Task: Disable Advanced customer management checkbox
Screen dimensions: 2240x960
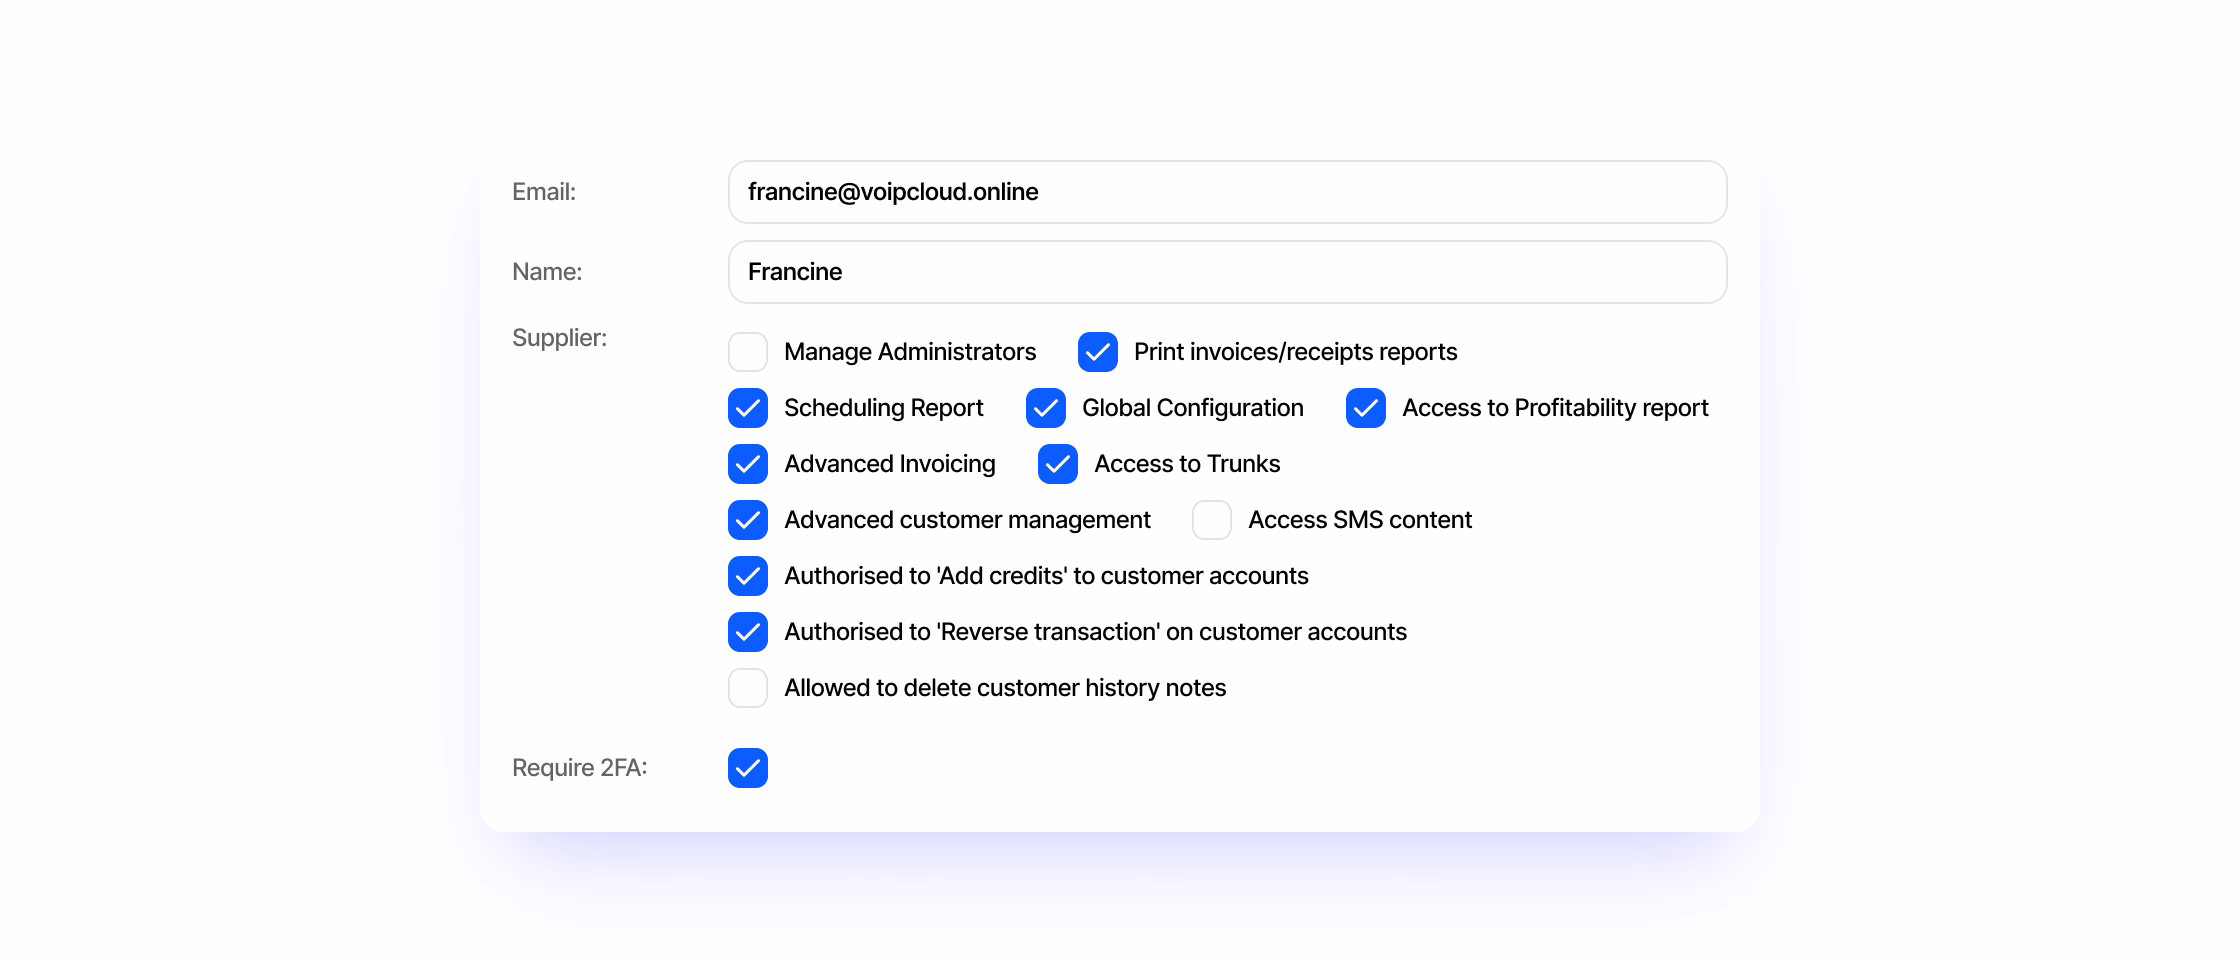Action: coord(748,520)
